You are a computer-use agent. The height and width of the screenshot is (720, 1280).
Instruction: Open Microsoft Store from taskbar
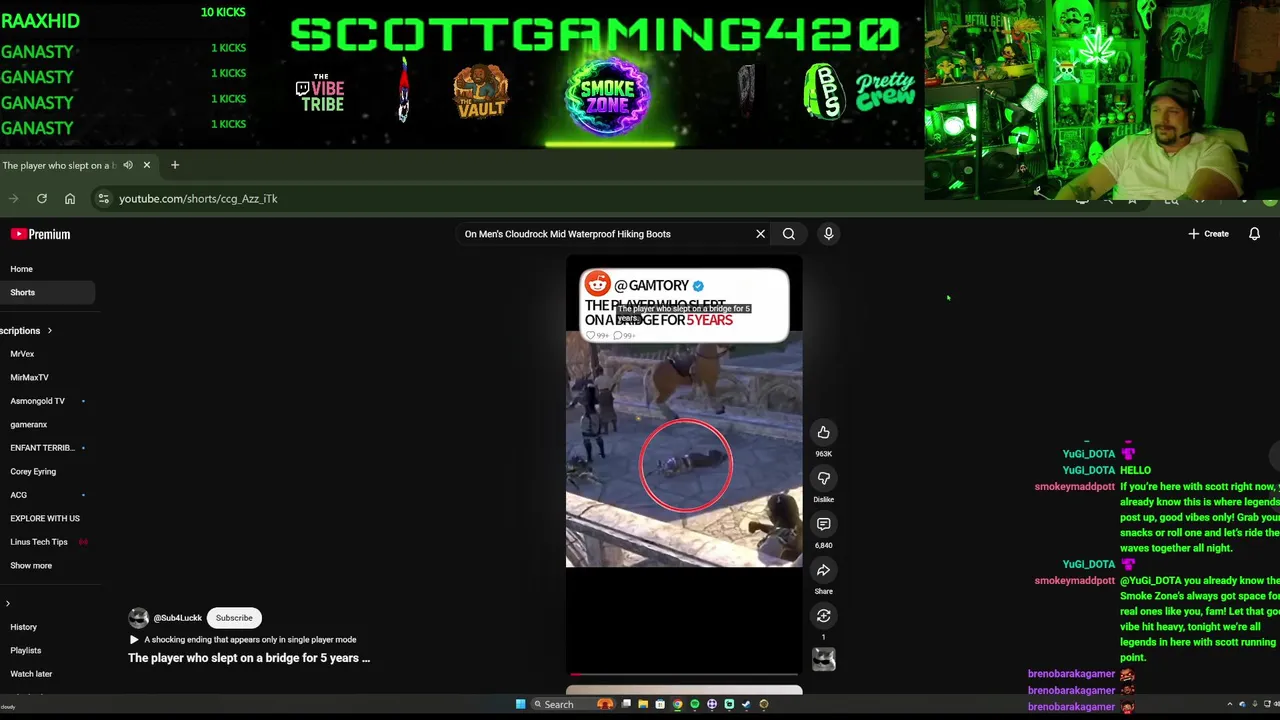(660, 704)
